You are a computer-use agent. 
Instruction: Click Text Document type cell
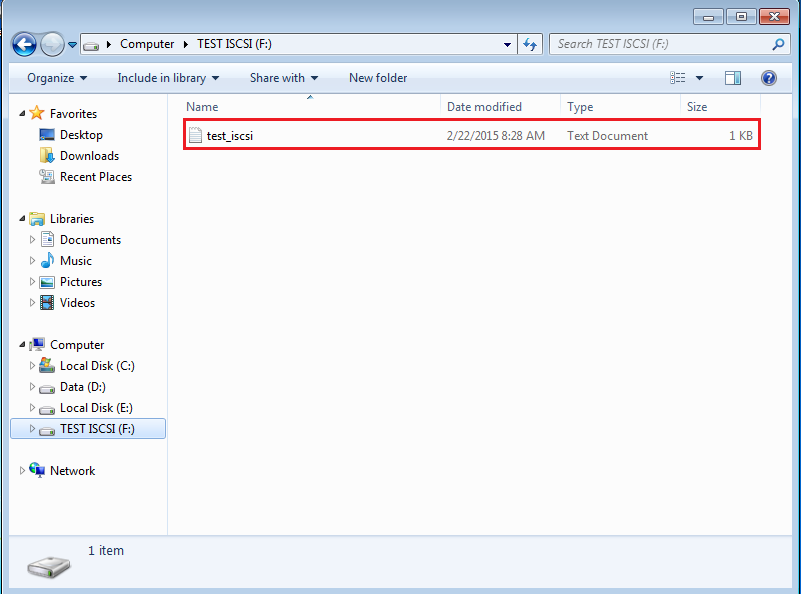tap(607, 136)
